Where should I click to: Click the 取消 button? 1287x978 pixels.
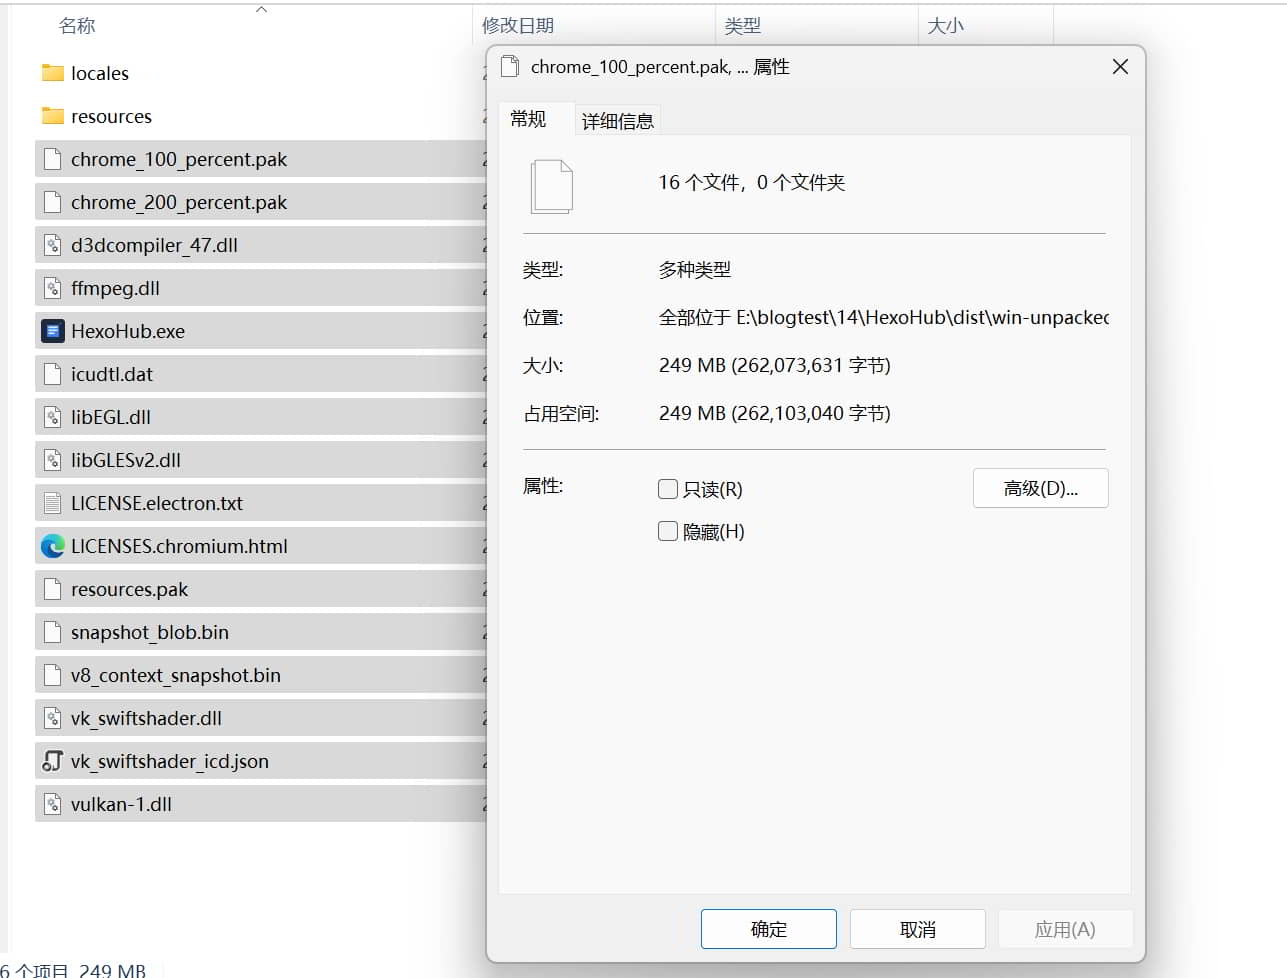click(x=917, y=929)
